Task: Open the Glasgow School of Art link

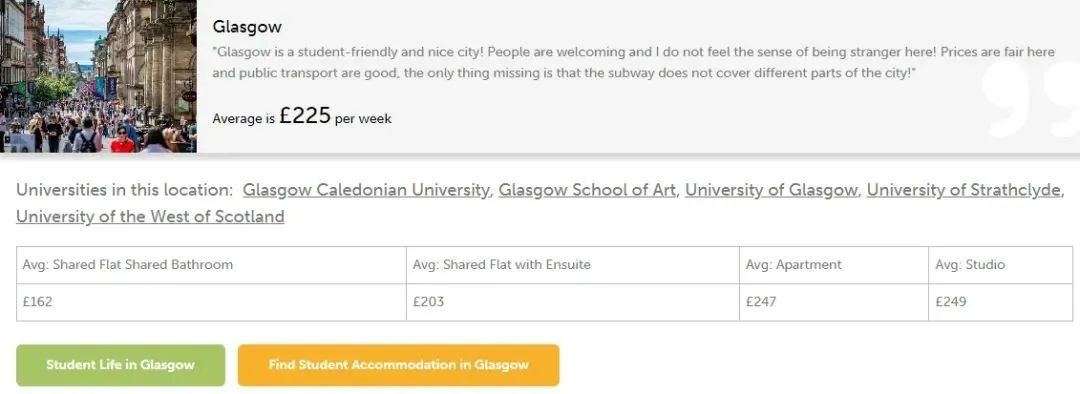Action: (587, 190)
